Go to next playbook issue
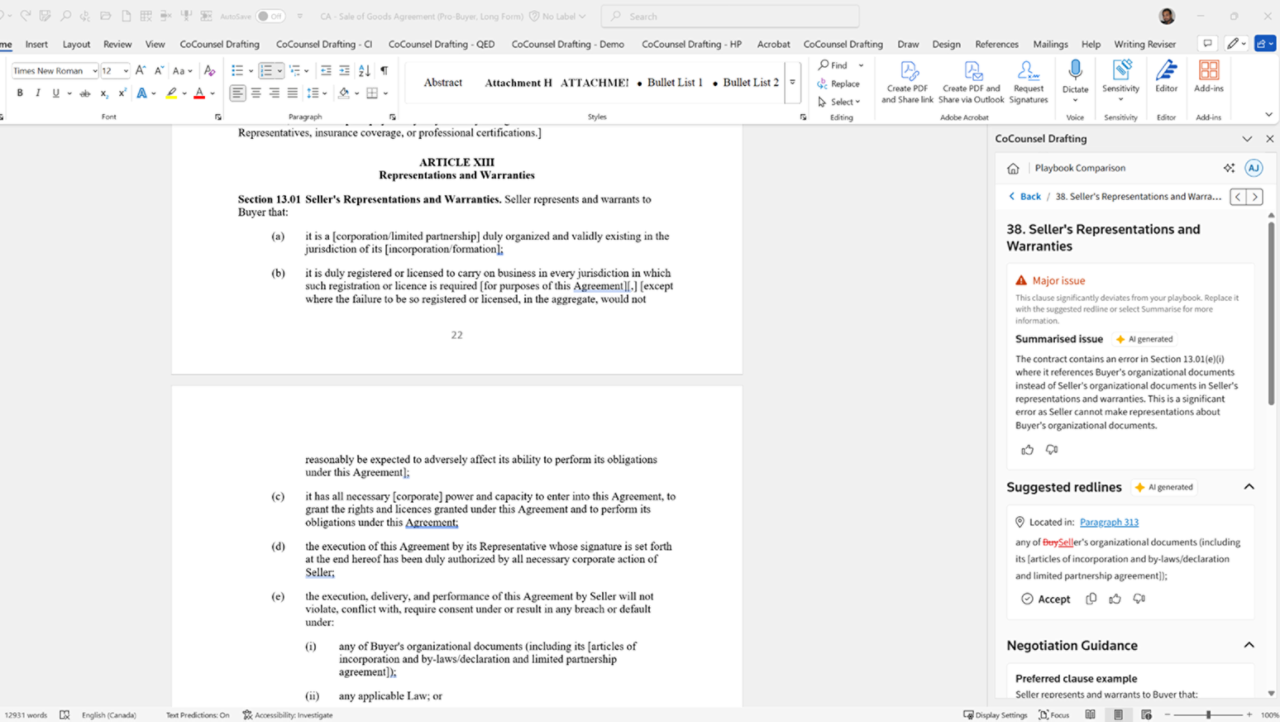 1255,197
